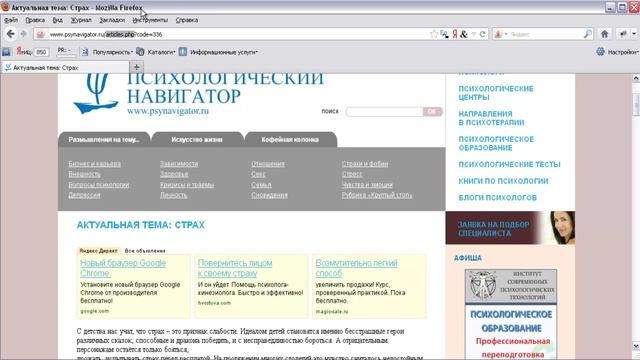Open the Файл menu

(x=11, y=20)
